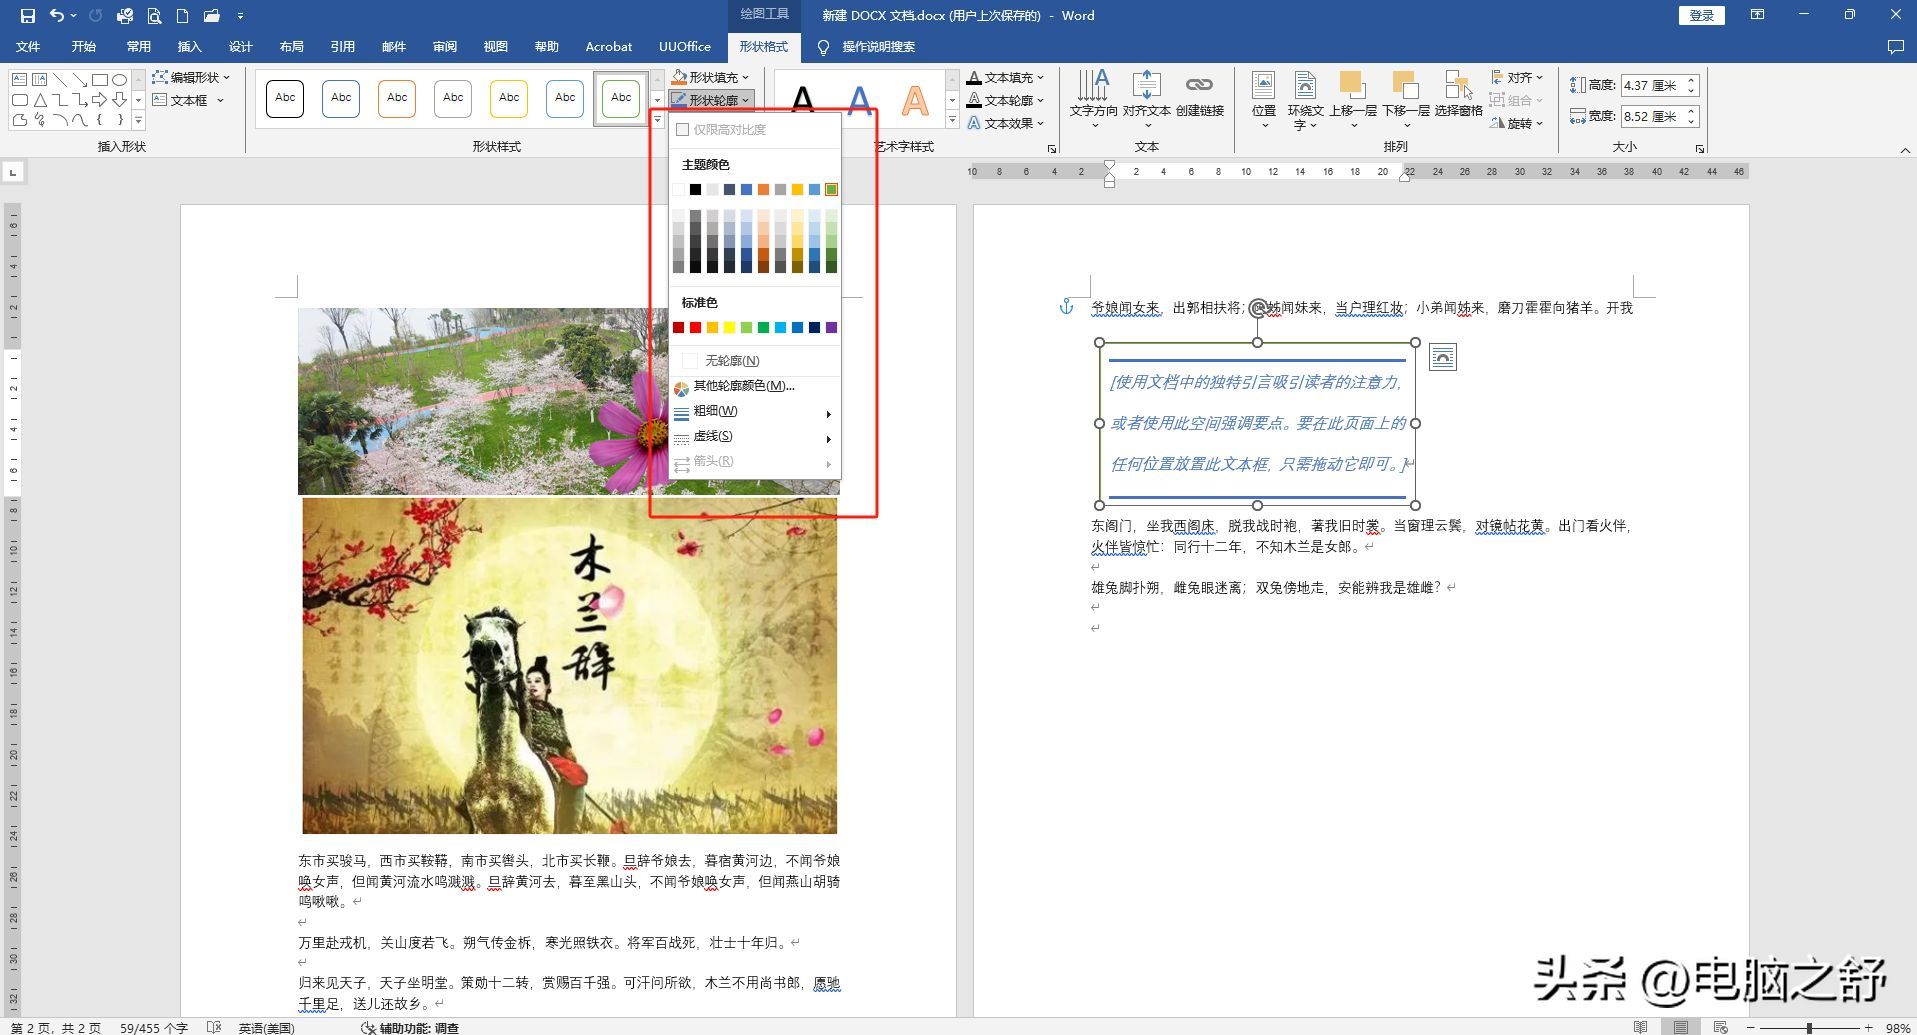This screenshot has width=1917, height=1035.
Task: Open the File (文件) tab
Action: [x=28, y=47]
